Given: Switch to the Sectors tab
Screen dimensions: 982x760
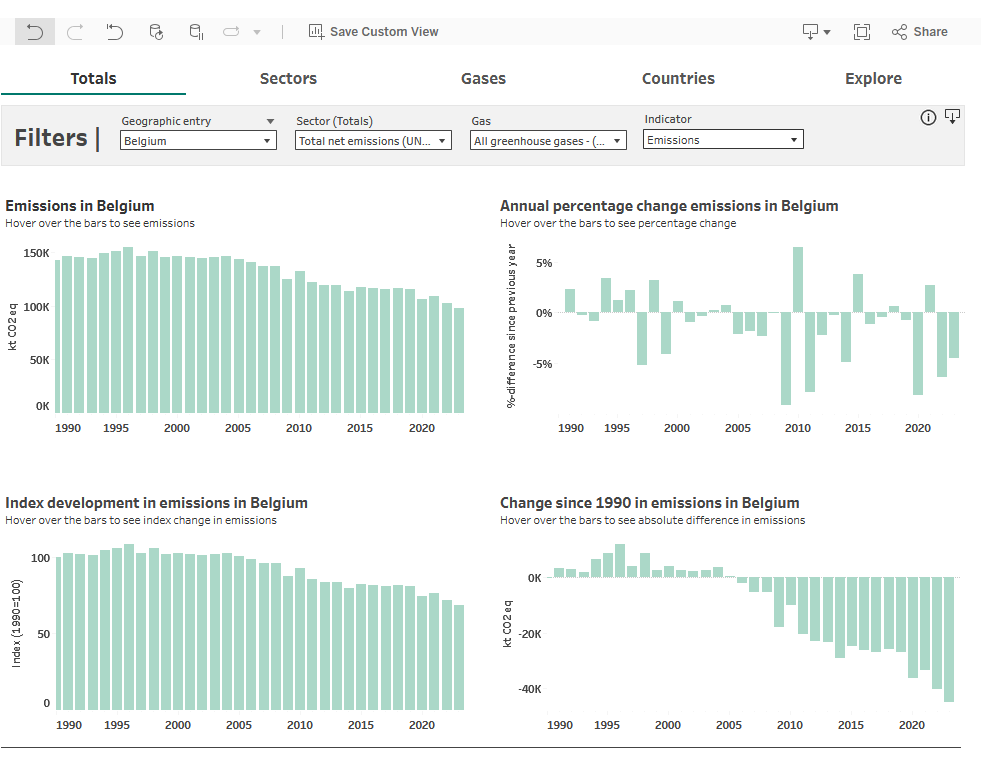Looking at the screenshot, I should [288, 79].
